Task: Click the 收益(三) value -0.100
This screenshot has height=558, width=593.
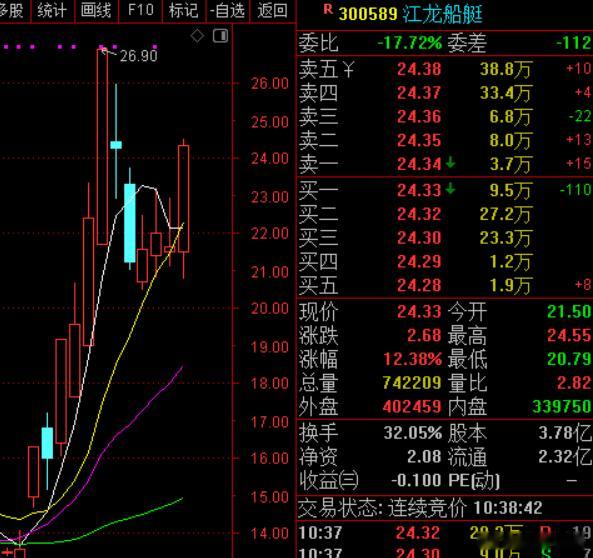Action: [x=416, y=481]
